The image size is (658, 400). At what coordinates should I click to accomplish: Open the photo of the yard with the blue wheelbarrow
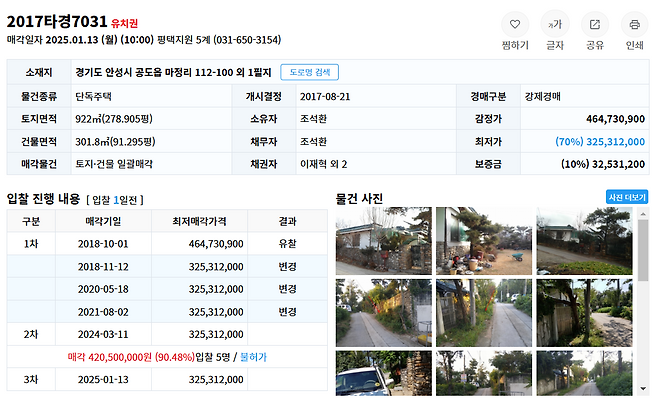point(484,241)
